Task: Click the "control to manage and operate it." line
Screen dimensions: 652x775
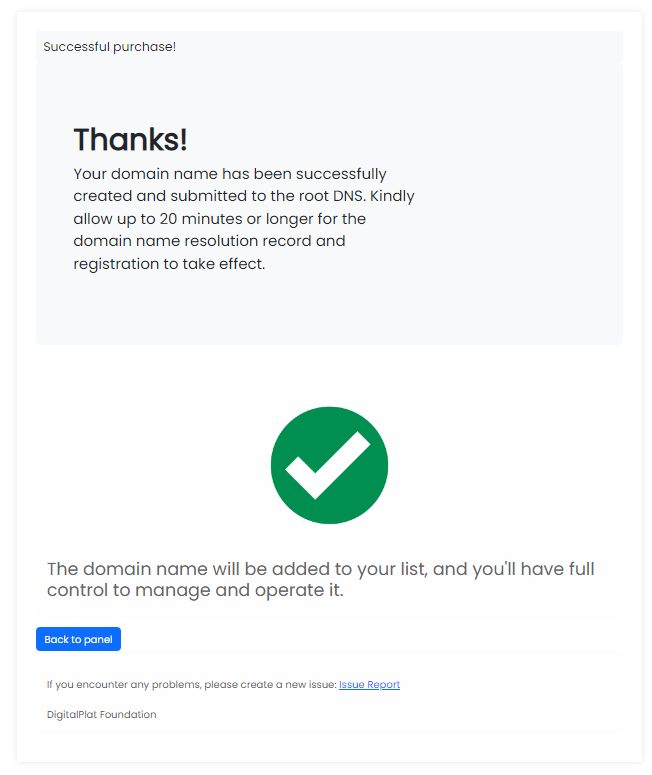Action: click(195, 590)
